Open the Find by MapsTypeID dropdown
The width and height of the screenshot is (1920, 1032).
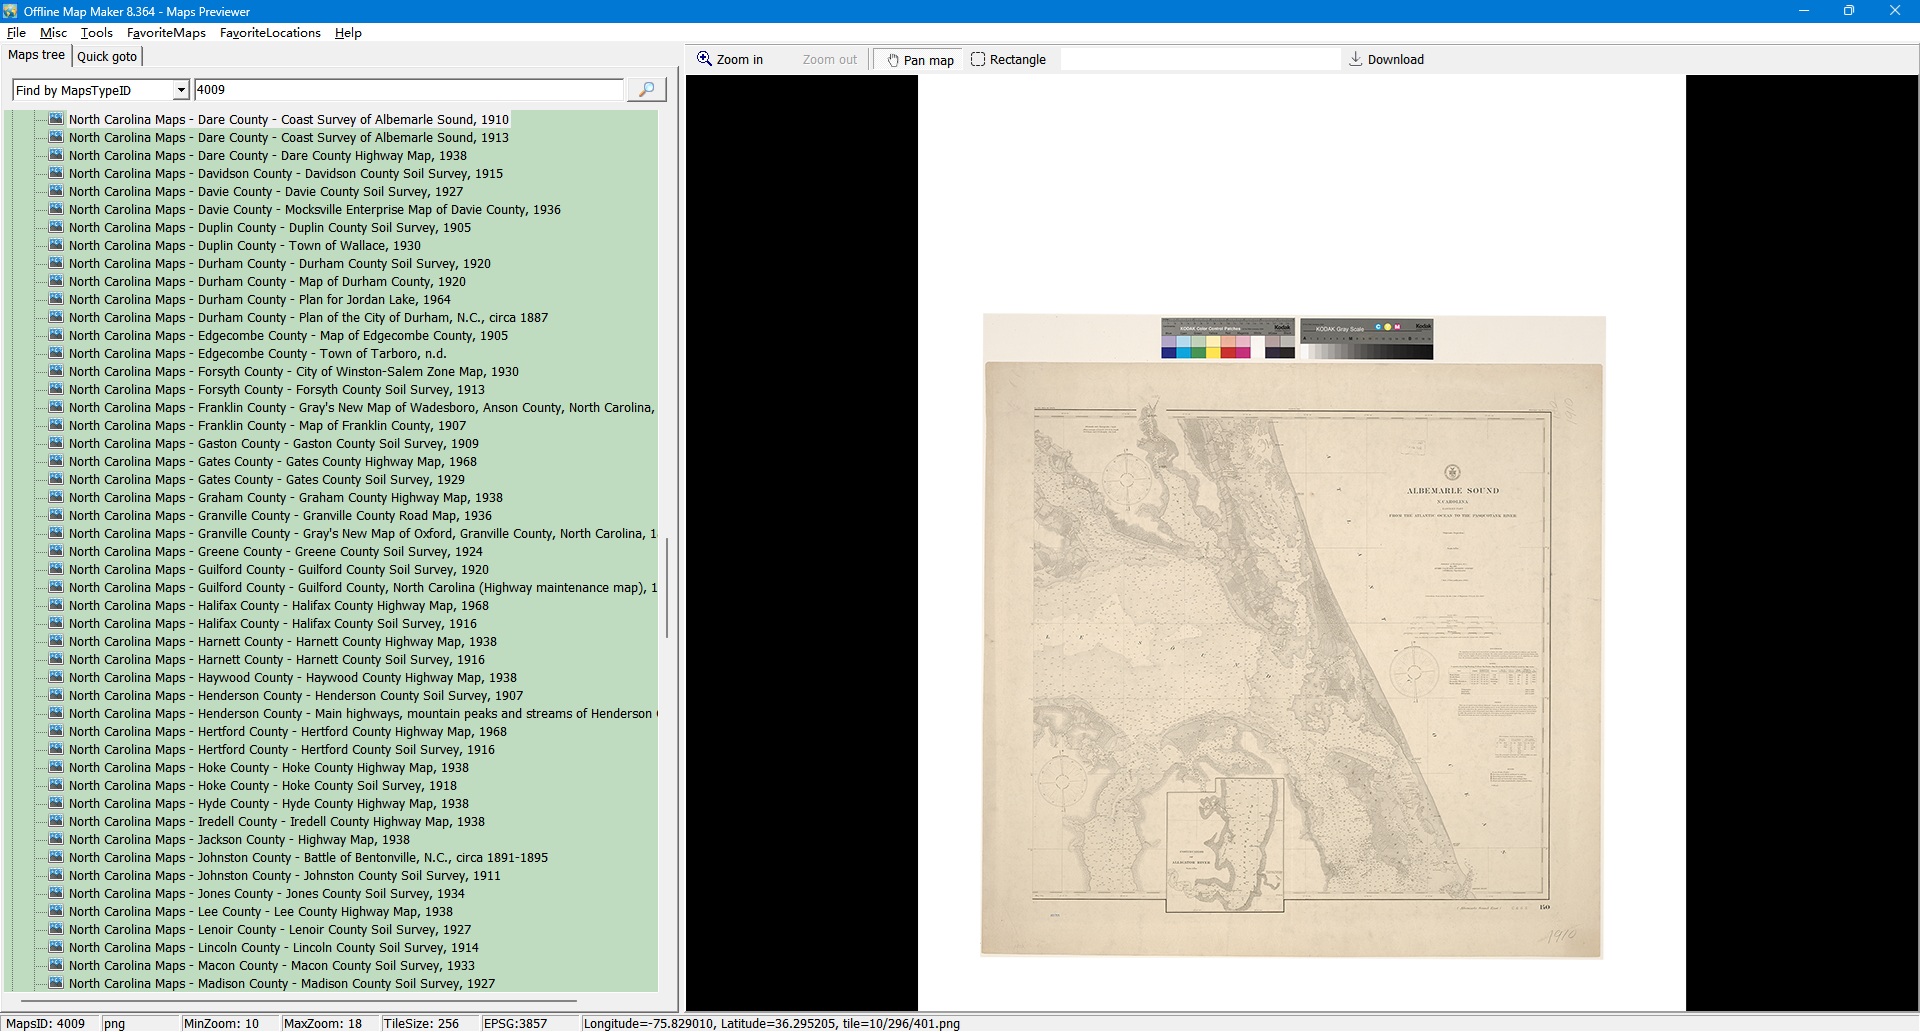click(181, 90)
